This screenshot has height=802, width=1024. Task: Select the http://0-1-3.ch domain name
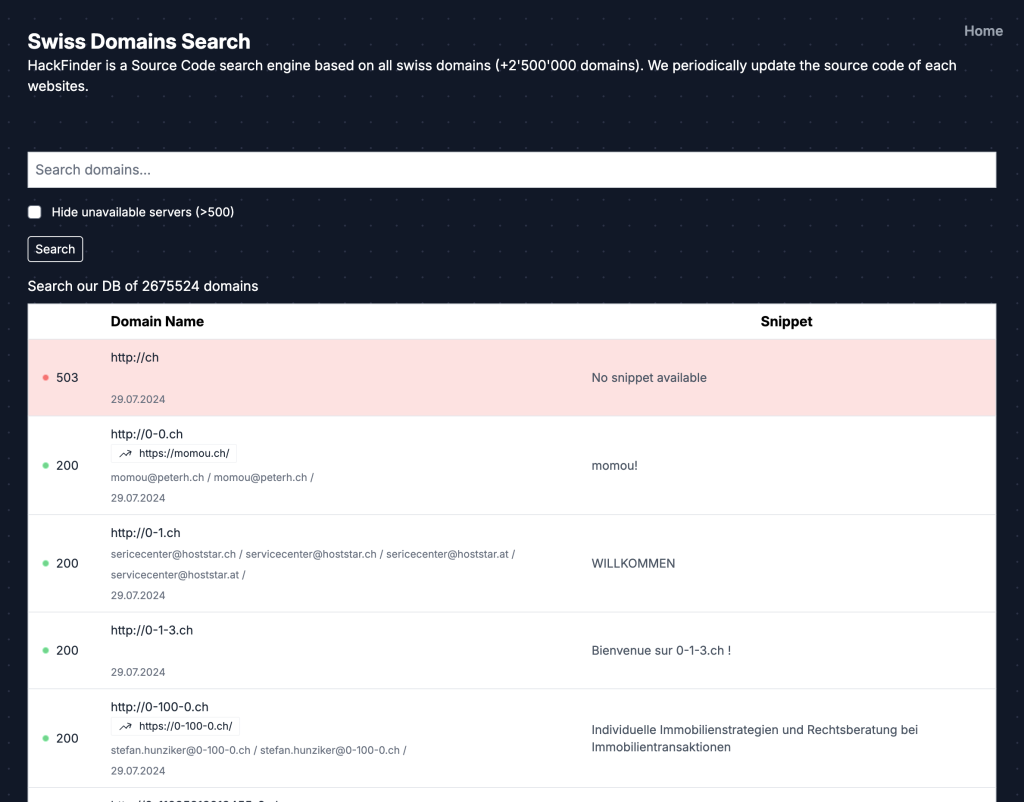coord(152,630)
